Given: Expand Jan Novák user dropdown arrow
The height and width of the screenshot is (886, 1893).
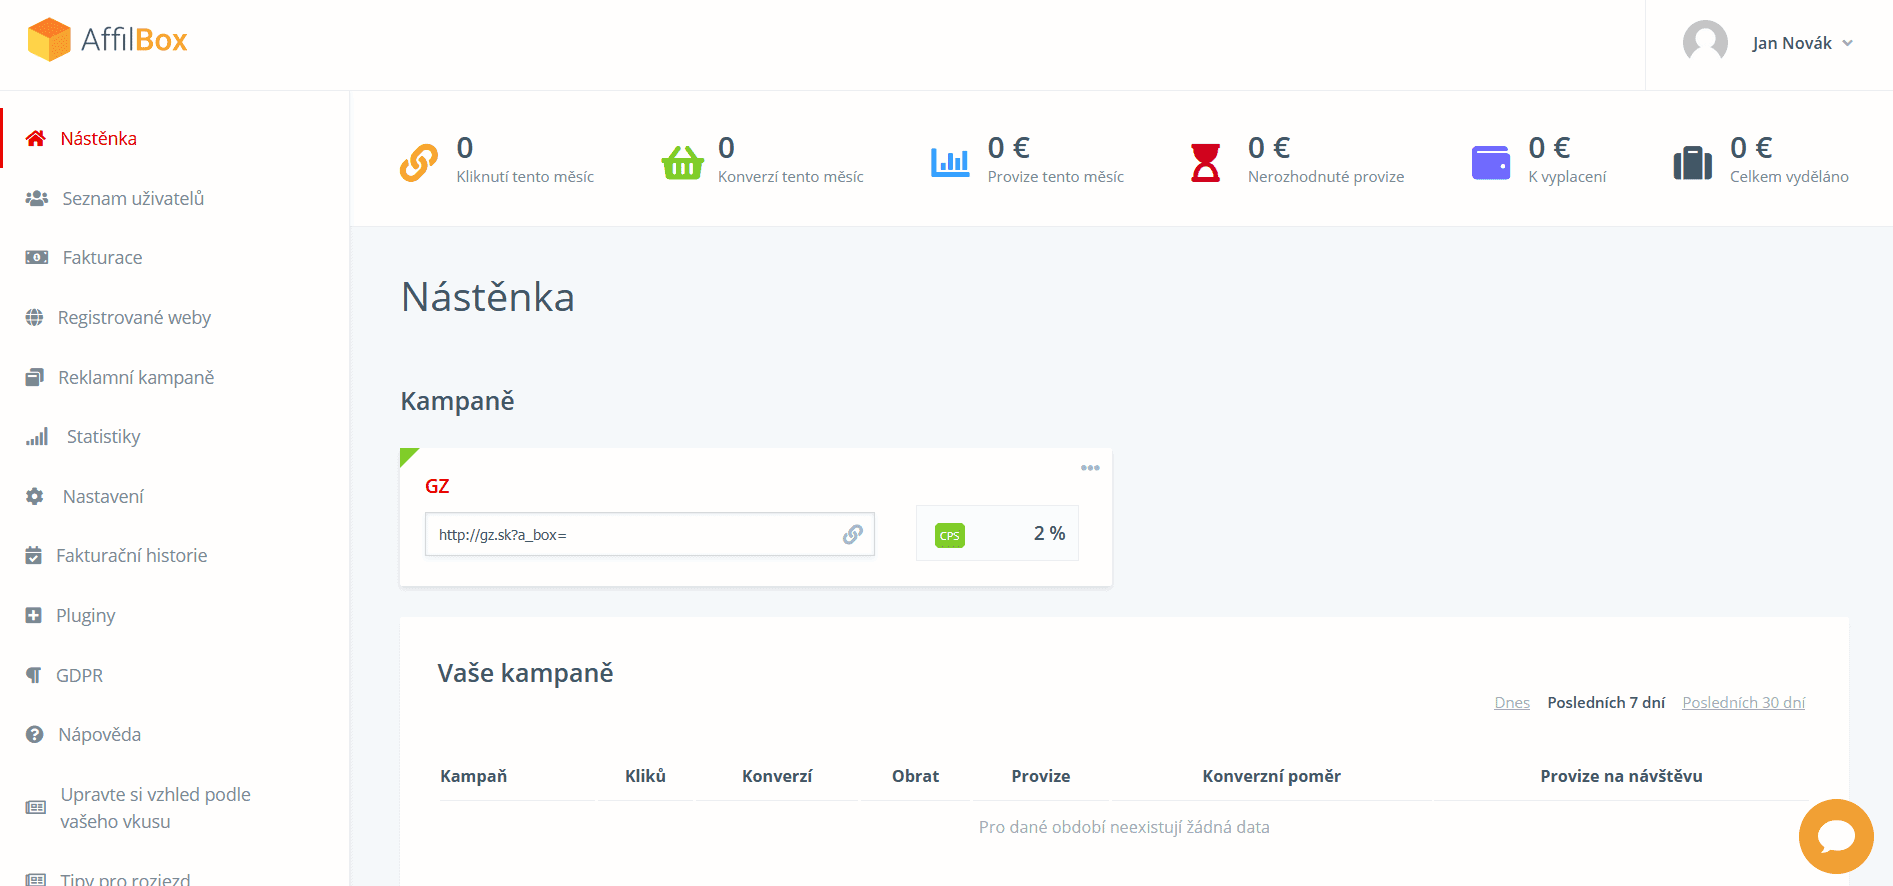Looking at the screenshot, I should pyautogui.click(x=1847, y=43).
